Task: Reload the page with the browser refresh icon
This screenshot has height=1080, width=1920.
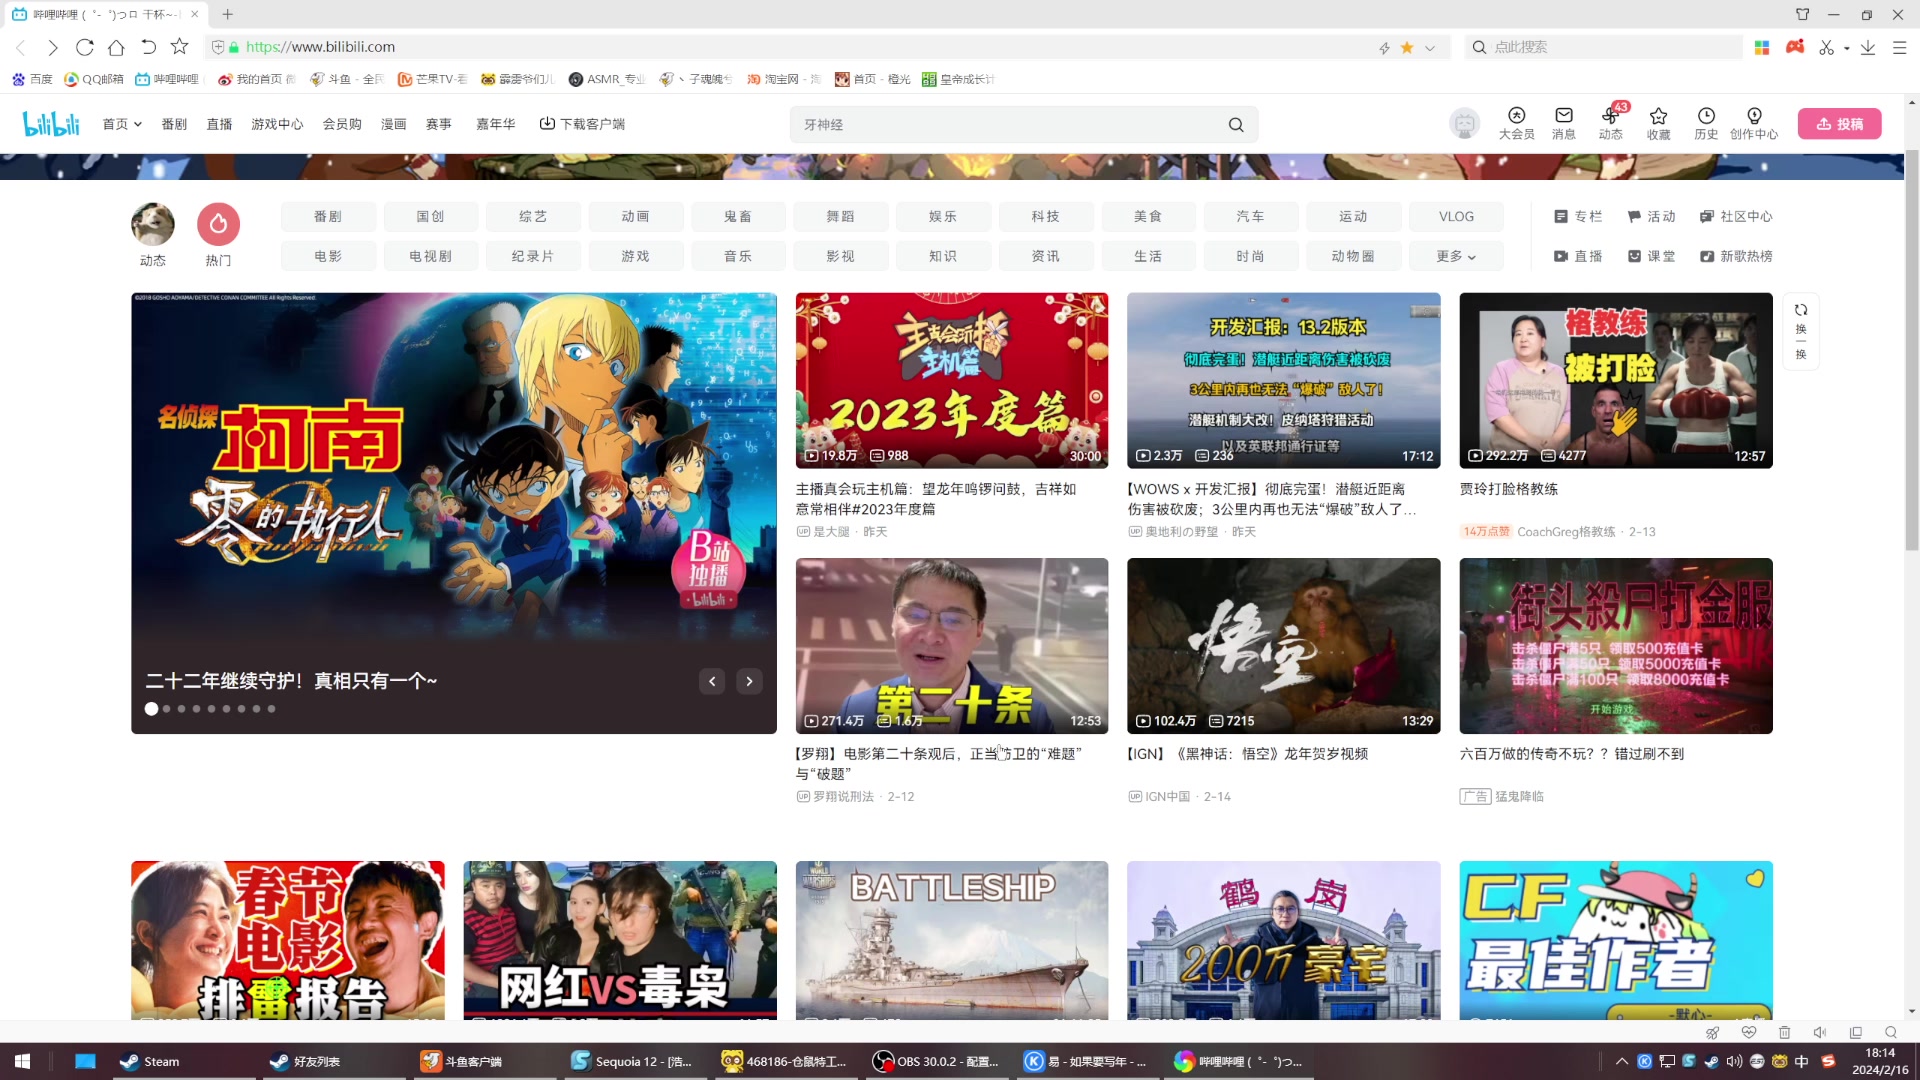Action: (85, 47)
